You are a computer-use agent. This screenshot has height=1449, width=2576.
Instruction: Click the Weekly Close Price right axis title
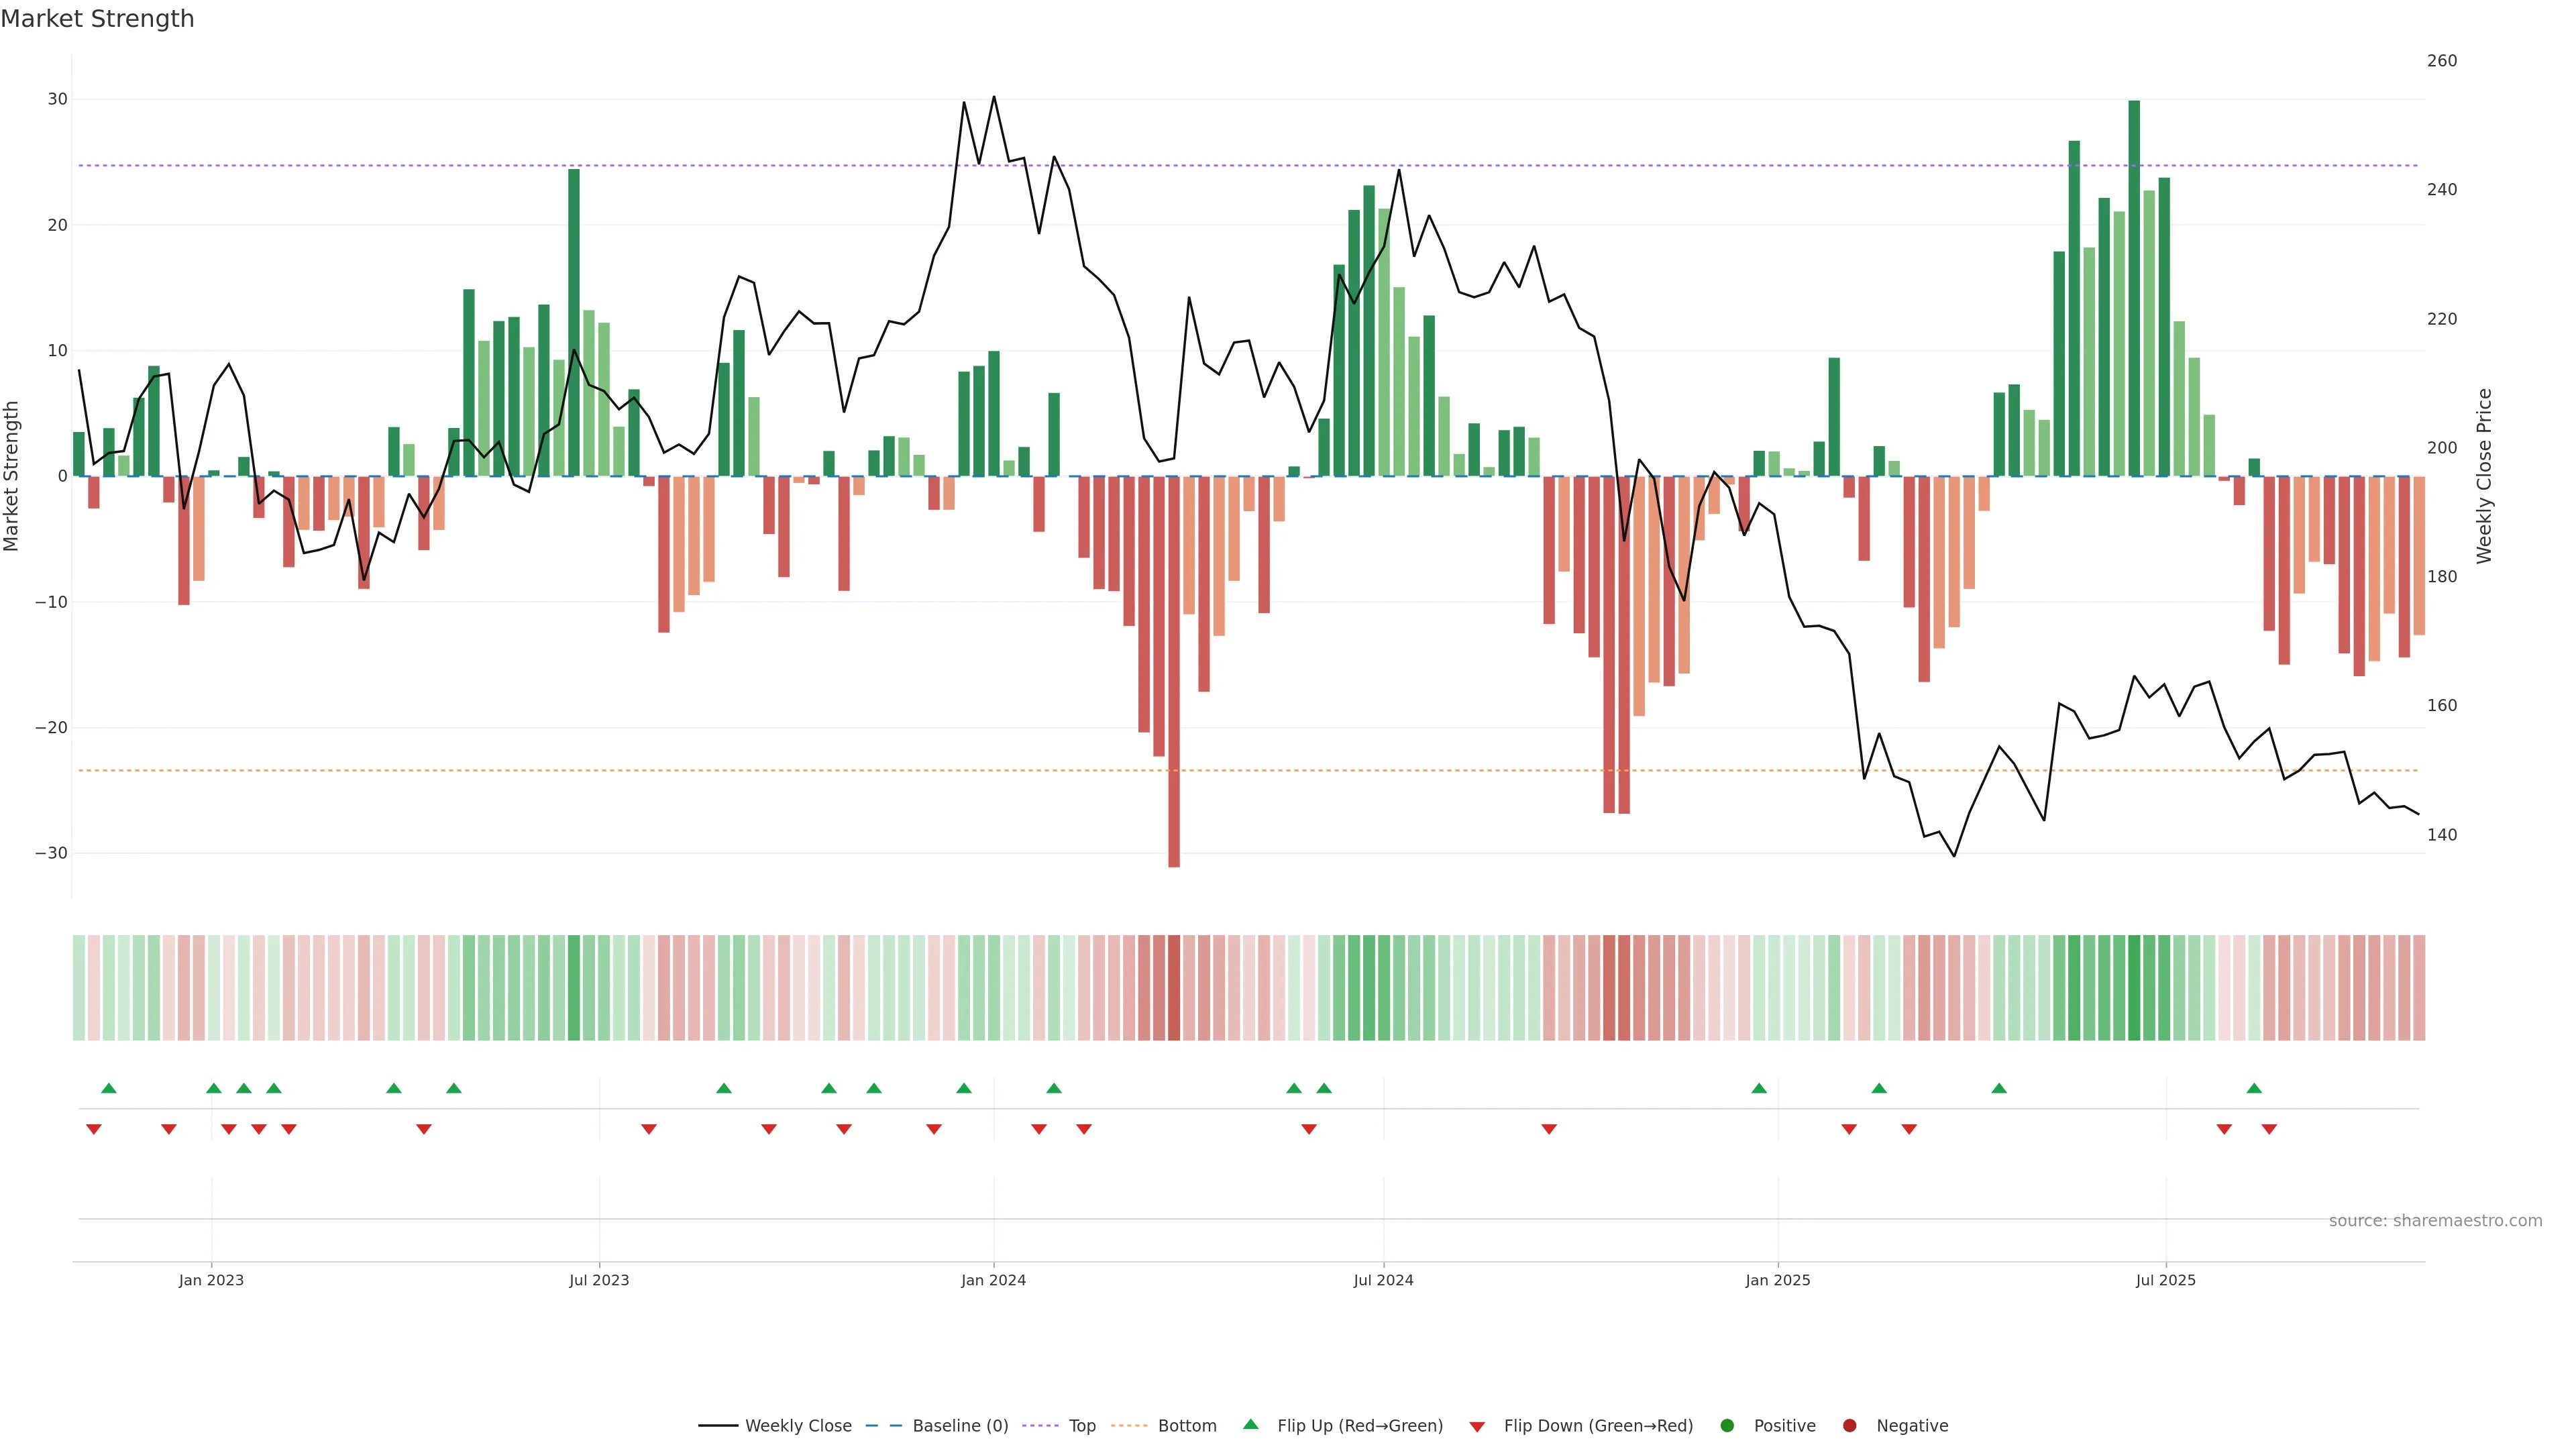click(x=2484, y=476)
